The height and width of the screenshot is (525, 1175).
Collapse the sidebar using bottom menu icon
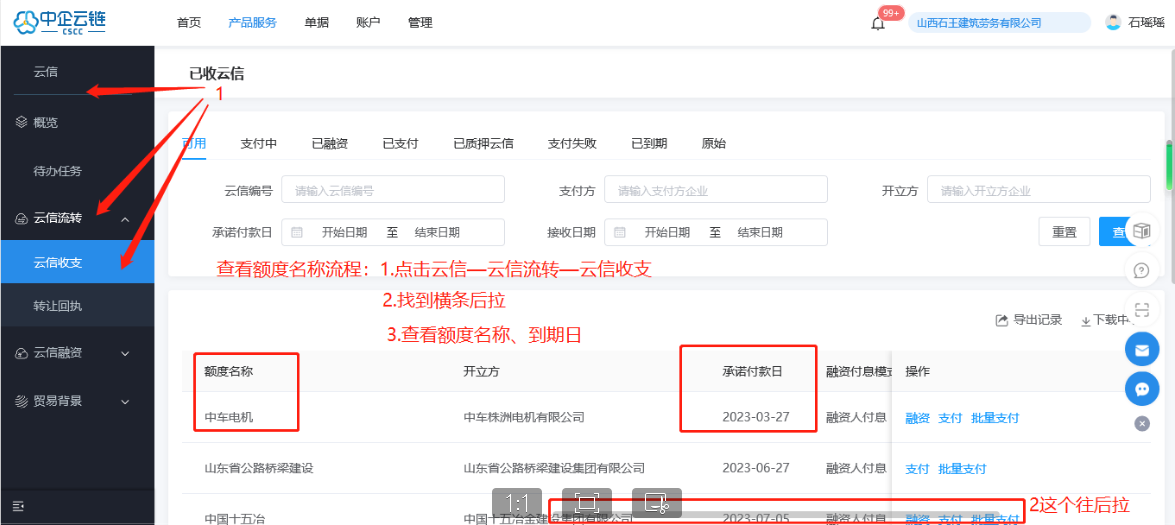coord(19,506)
